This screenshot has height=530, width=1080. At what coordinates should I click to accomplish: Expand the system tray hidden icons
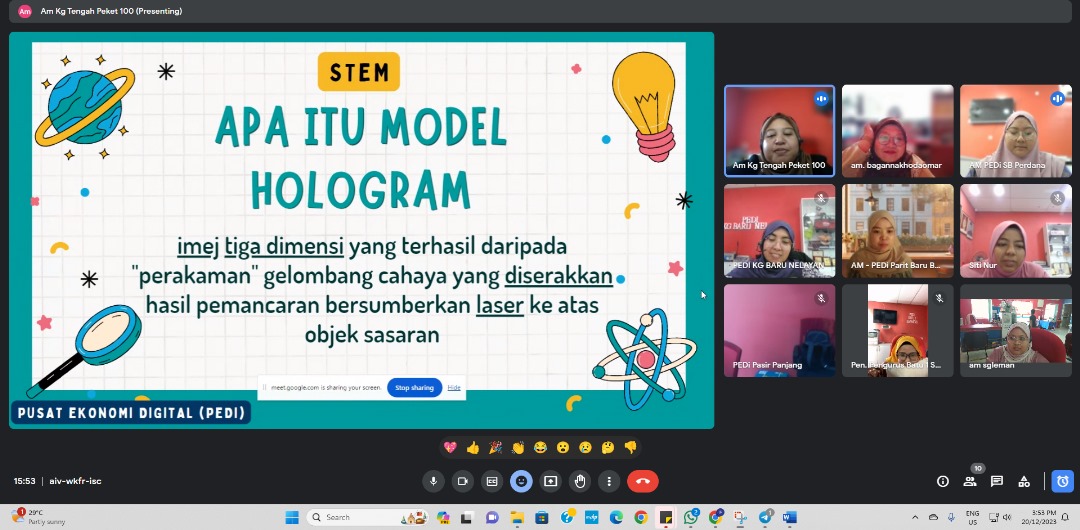(x=915, y=517)
